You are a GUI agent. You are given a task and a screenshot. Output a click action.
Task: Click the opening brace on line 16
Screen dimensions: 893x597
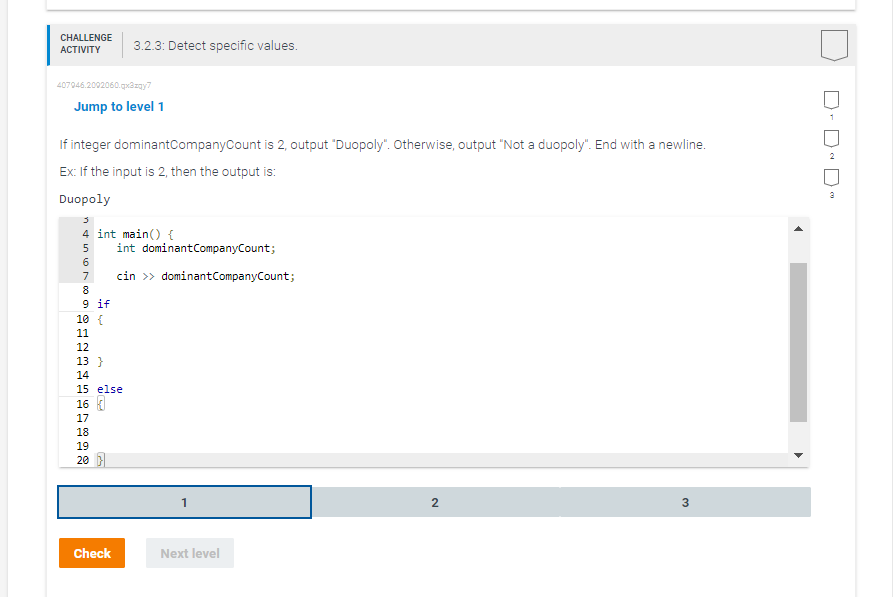pyautogui.click(x=100, y=404)
